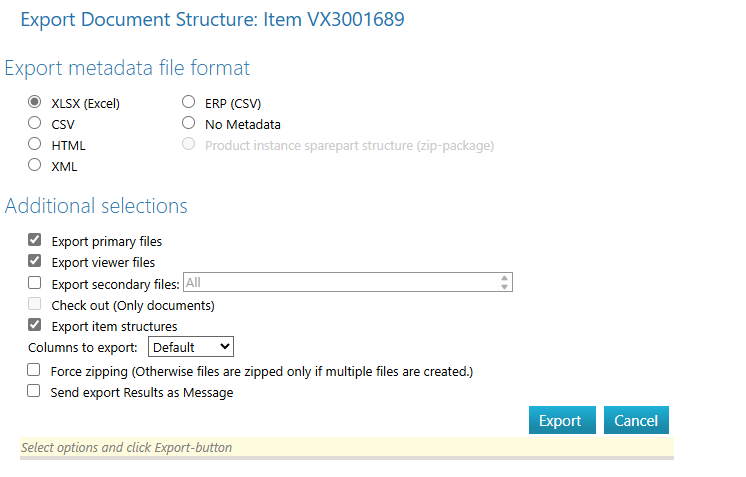Click the secondary files 'All' selection field
This screenshot has width=746, height=477.
click(x=340, y=283)
